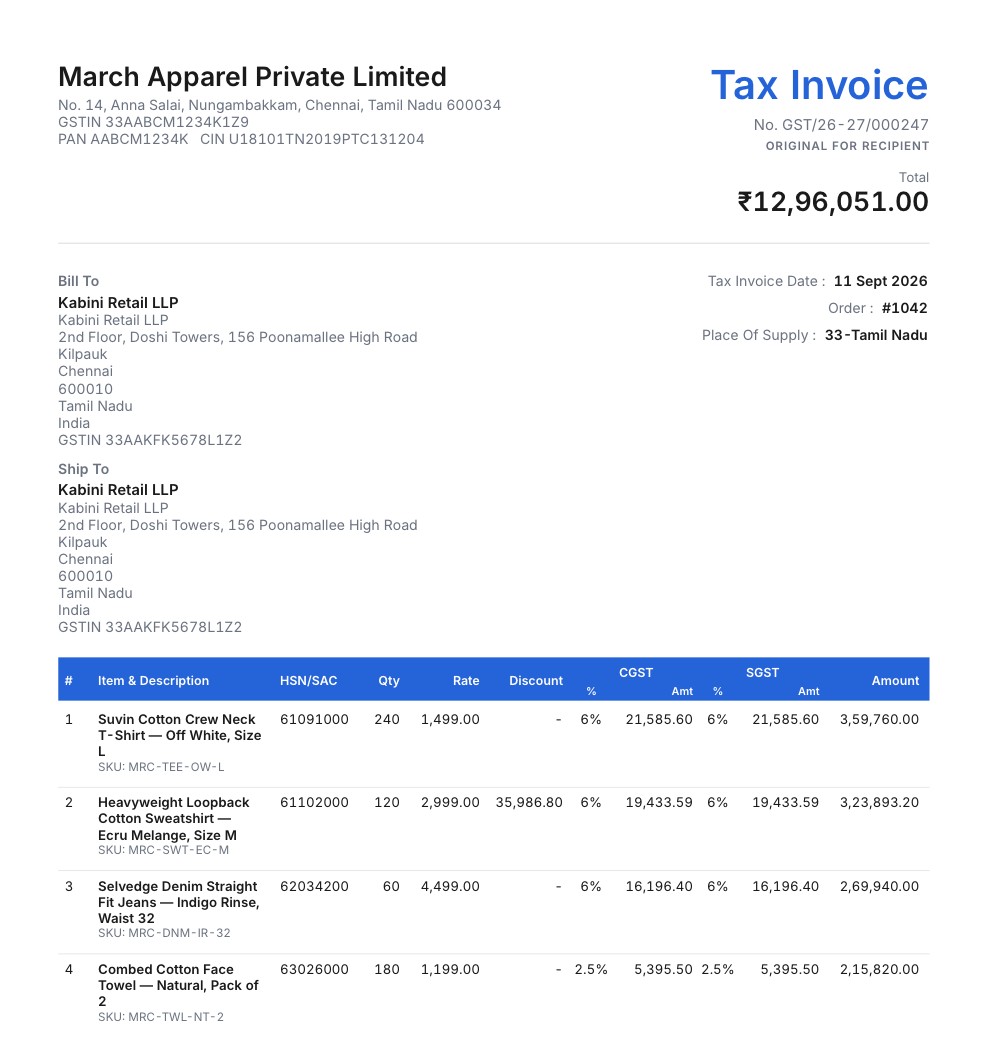The image size is (989, 1050).
Task: Click the amount 2,15,820.00
Action: pos(879,969)
